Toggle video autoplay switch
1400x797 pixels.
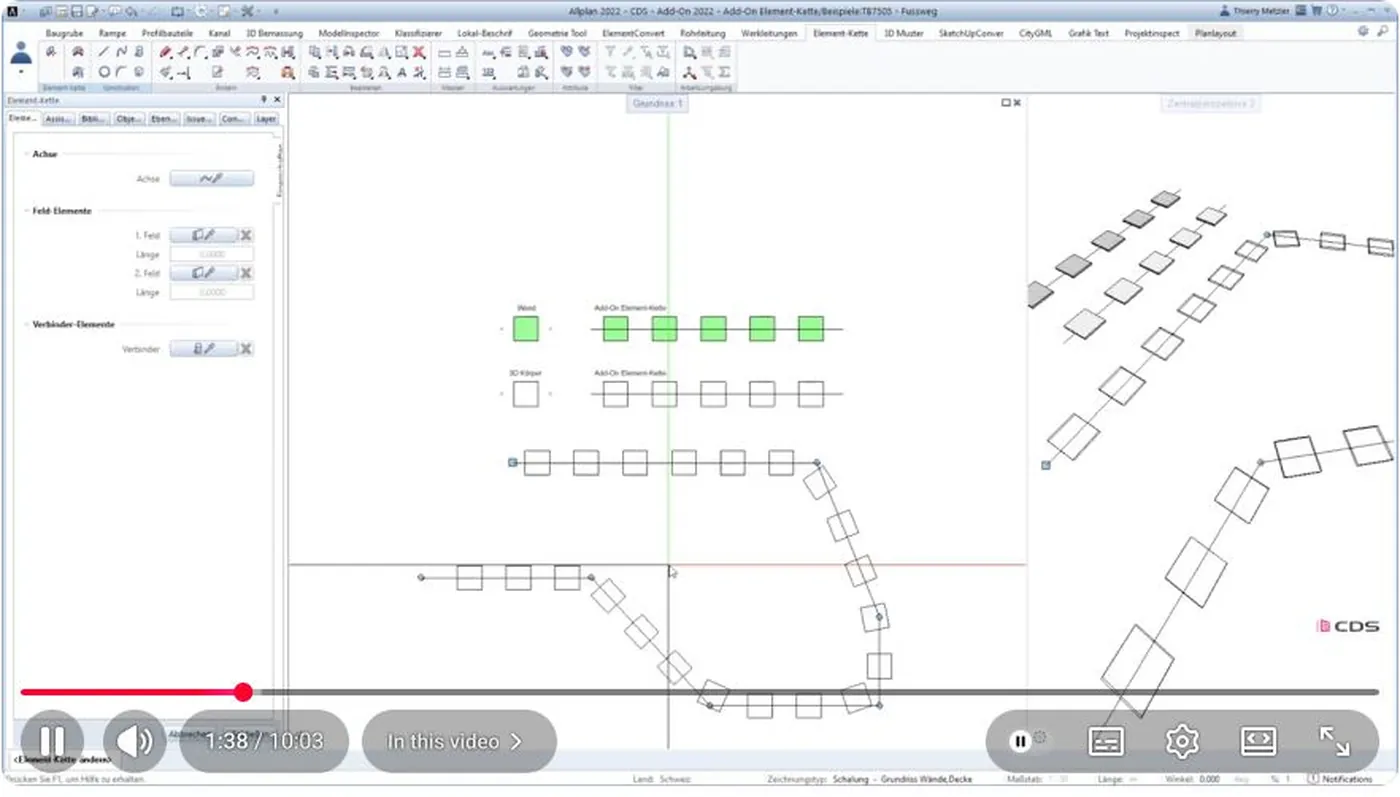click(x=1027, y=740)
